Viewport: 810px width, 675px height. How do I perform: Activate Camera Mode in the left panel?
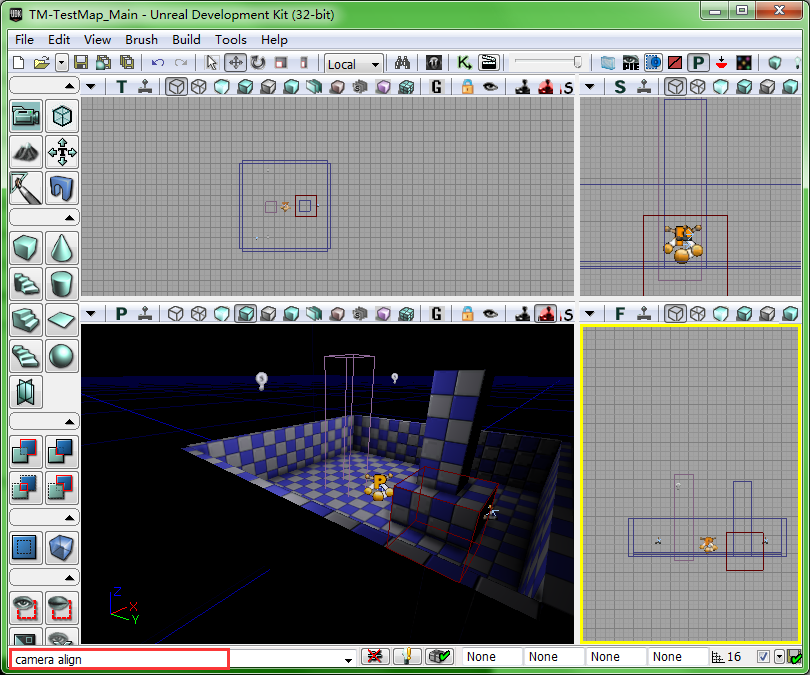26,116
